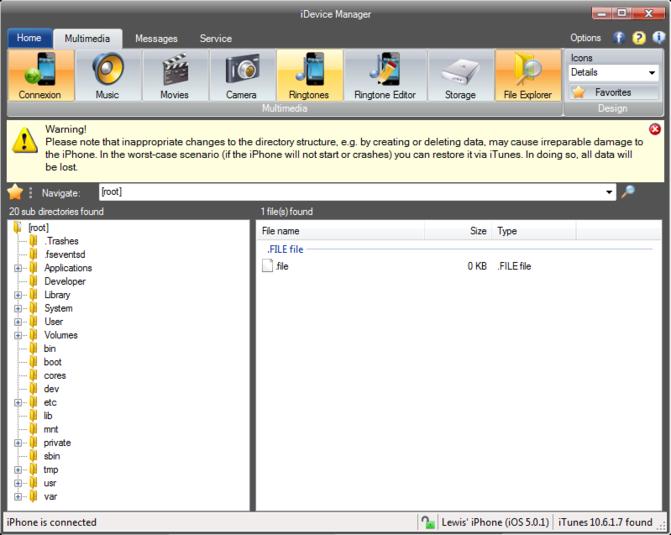Click the star favorite icon beside Navigate

pos(15,193)
